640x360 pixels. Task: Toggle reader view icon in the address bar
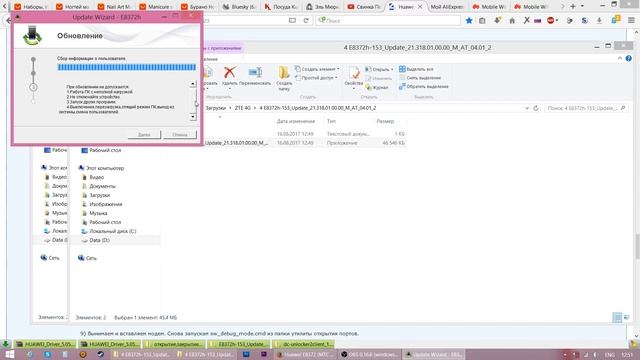pos(292,20)
